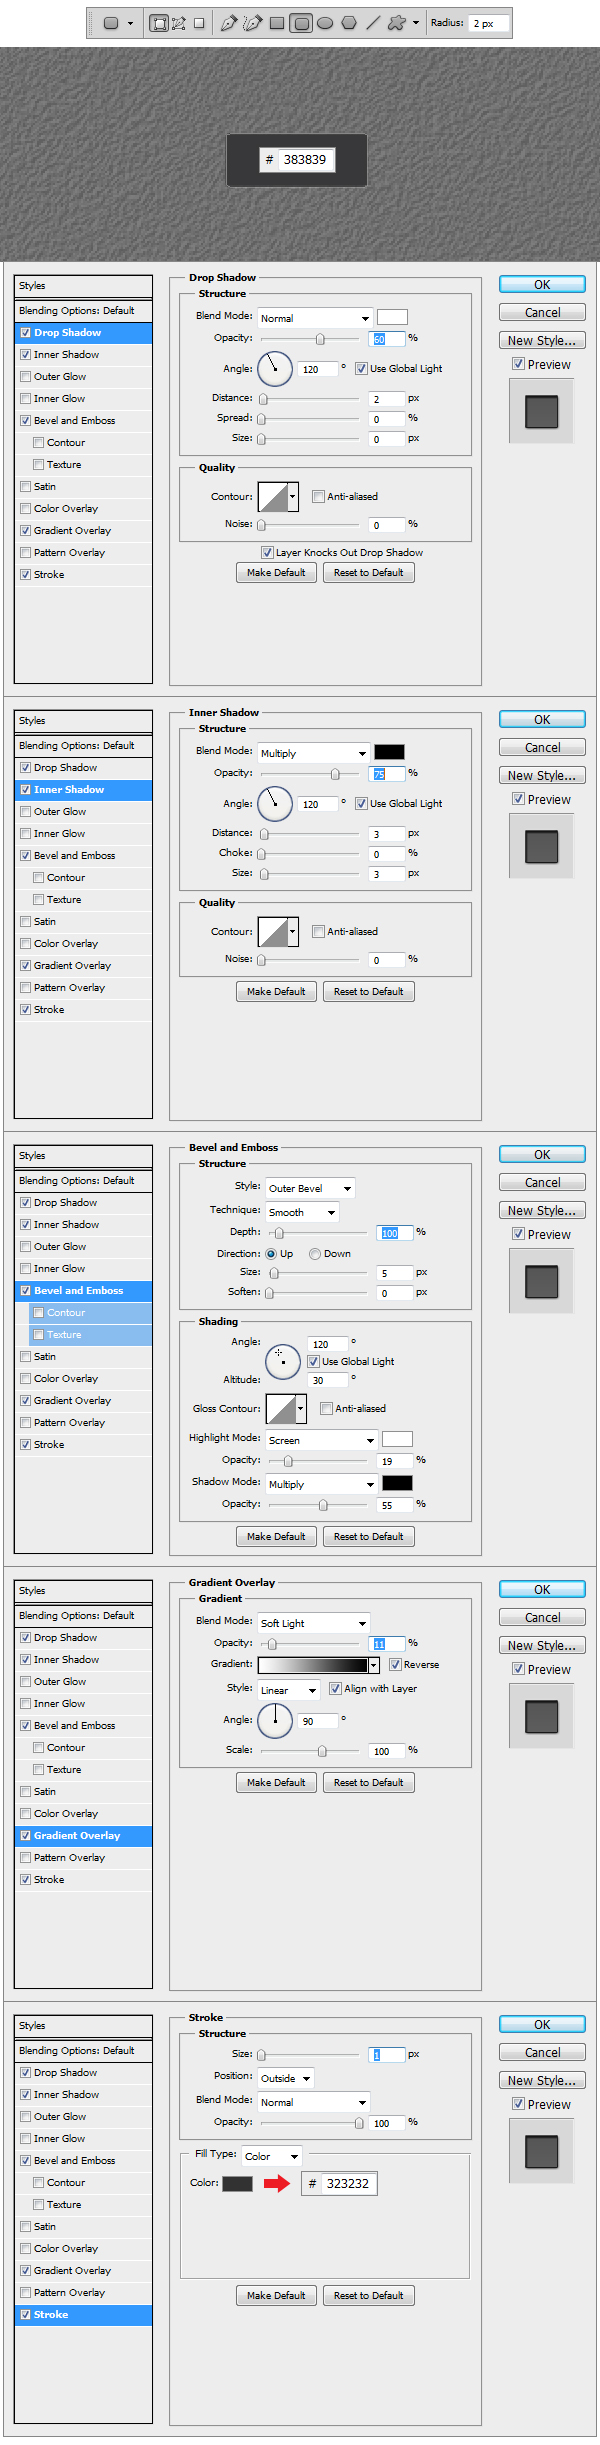Click OK in the Drop Shadow dialog

[542, 285]
